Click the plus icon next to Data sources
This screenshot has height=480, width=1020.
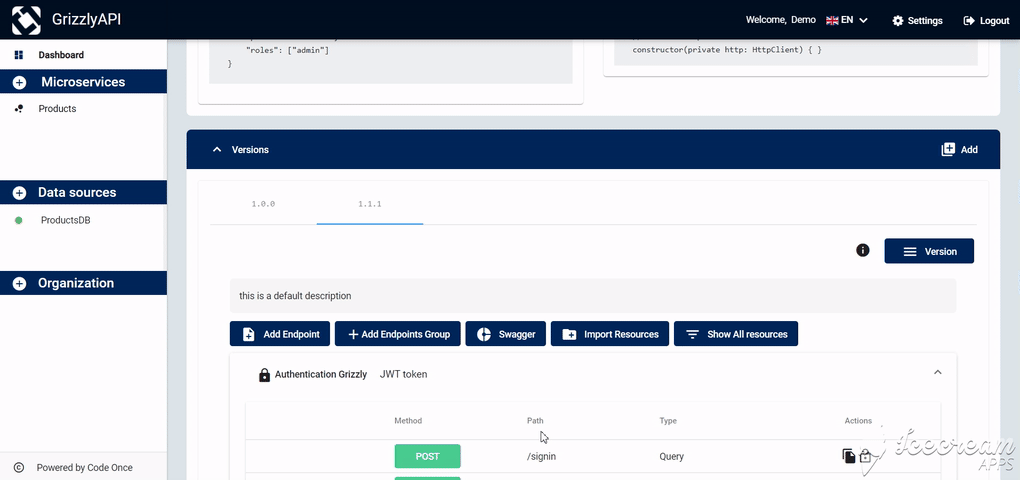[20, 193]
